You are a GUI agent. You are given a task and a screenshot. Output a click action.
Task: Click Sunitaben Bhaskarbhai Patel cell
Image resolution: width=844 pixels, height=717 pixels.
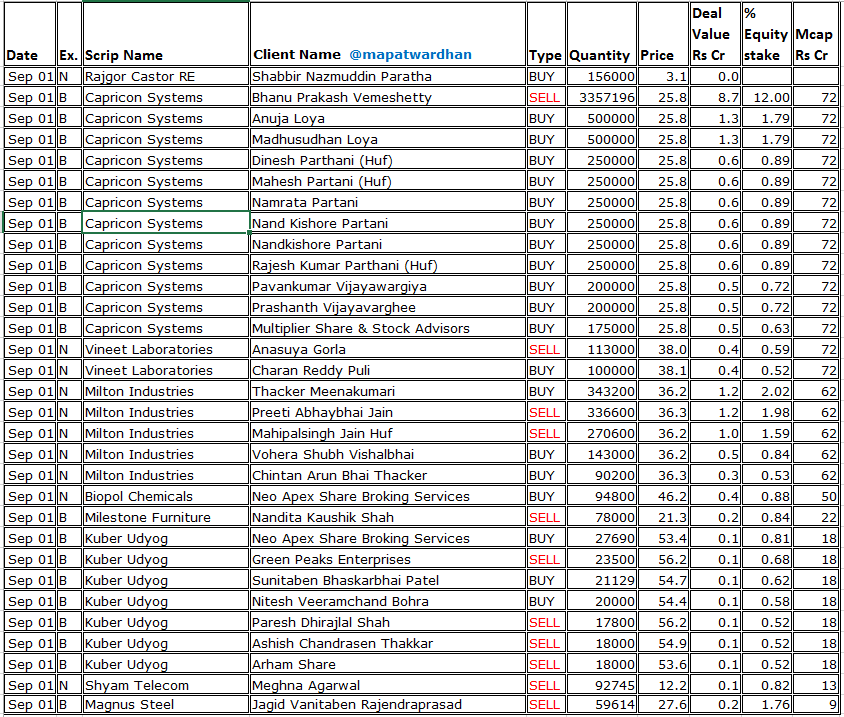point(388,580)
